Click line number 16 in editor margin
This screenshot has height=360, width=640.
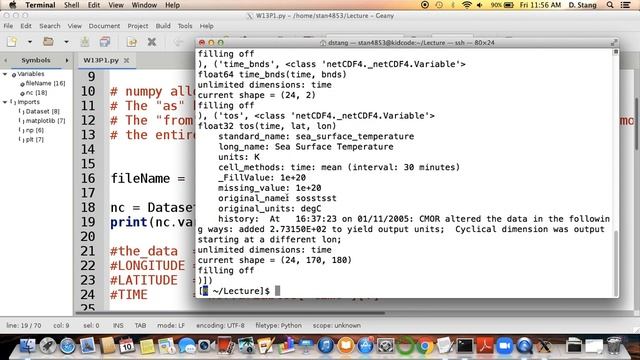88,178
